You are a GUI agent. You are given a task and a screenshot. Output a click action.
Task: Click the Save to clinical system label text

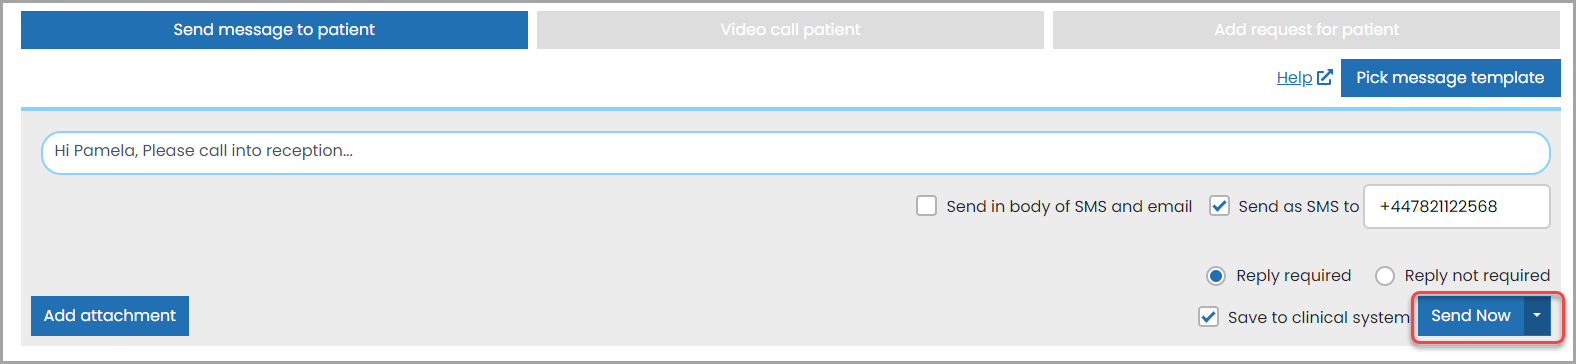pos(1319,317)
